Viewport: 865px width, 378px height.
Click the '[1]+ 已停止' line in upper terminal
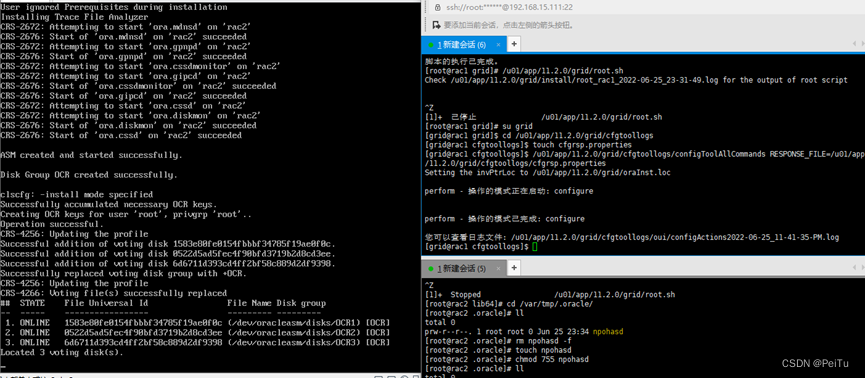click(x=543, y=117)
